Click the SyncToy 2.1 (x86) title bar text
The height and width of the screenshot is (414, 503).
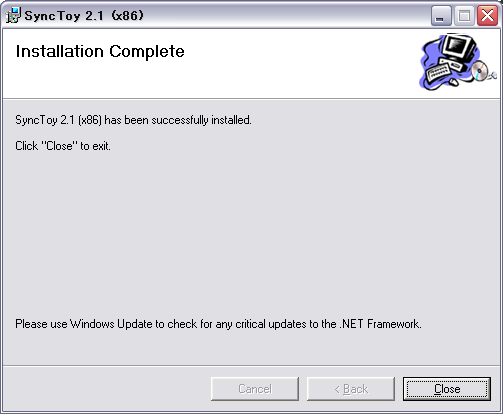(x=84, y=16)
